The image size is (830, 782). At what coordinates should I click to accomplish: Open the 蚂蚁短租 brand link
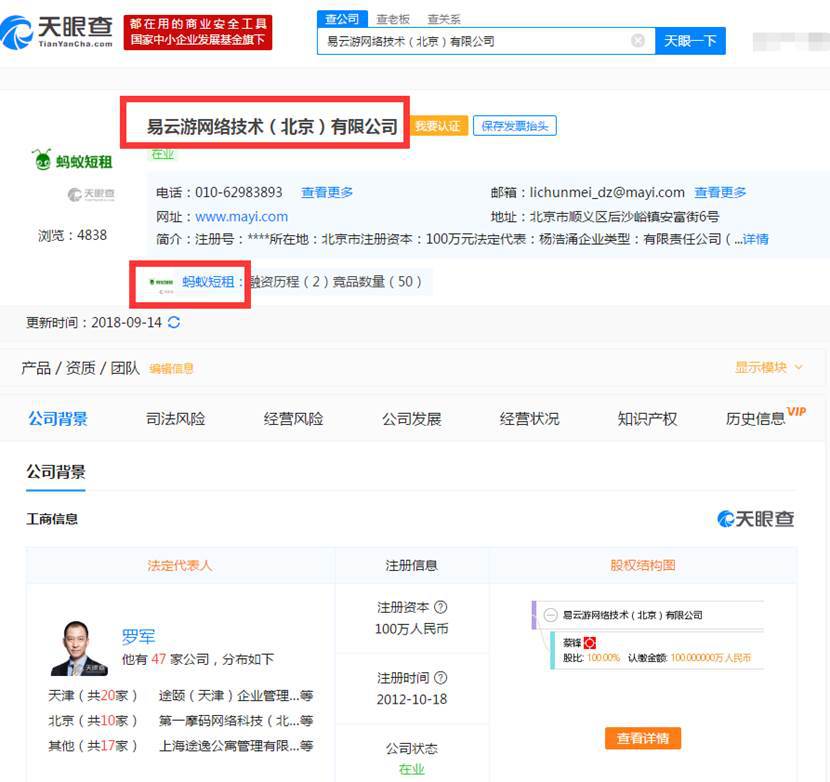click(x=208, y=282)
